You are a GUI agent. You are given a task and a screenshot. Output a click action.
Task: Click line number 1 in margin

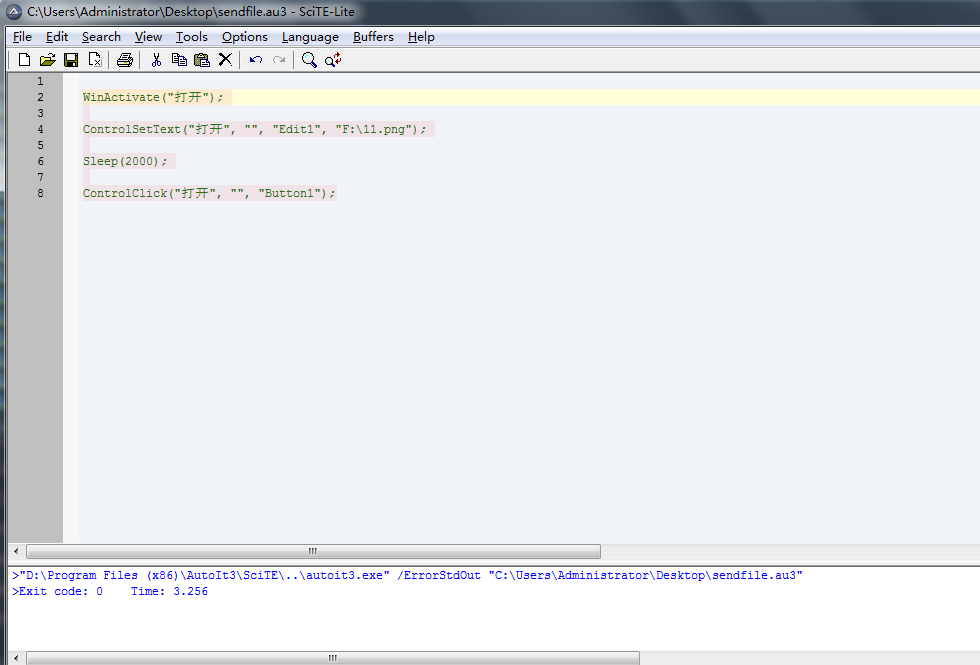tap(40, 81)
